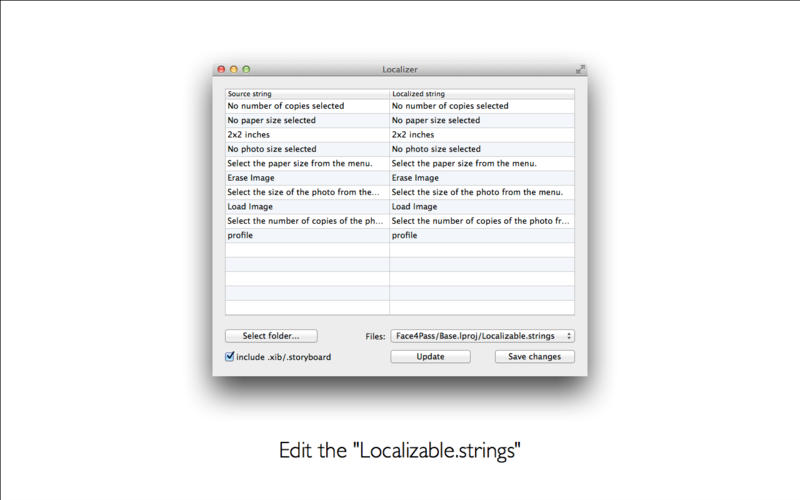Minimize the Localizer window
Image resolution: width=800 pixels, height=500 pixels.
coord(234,69)
